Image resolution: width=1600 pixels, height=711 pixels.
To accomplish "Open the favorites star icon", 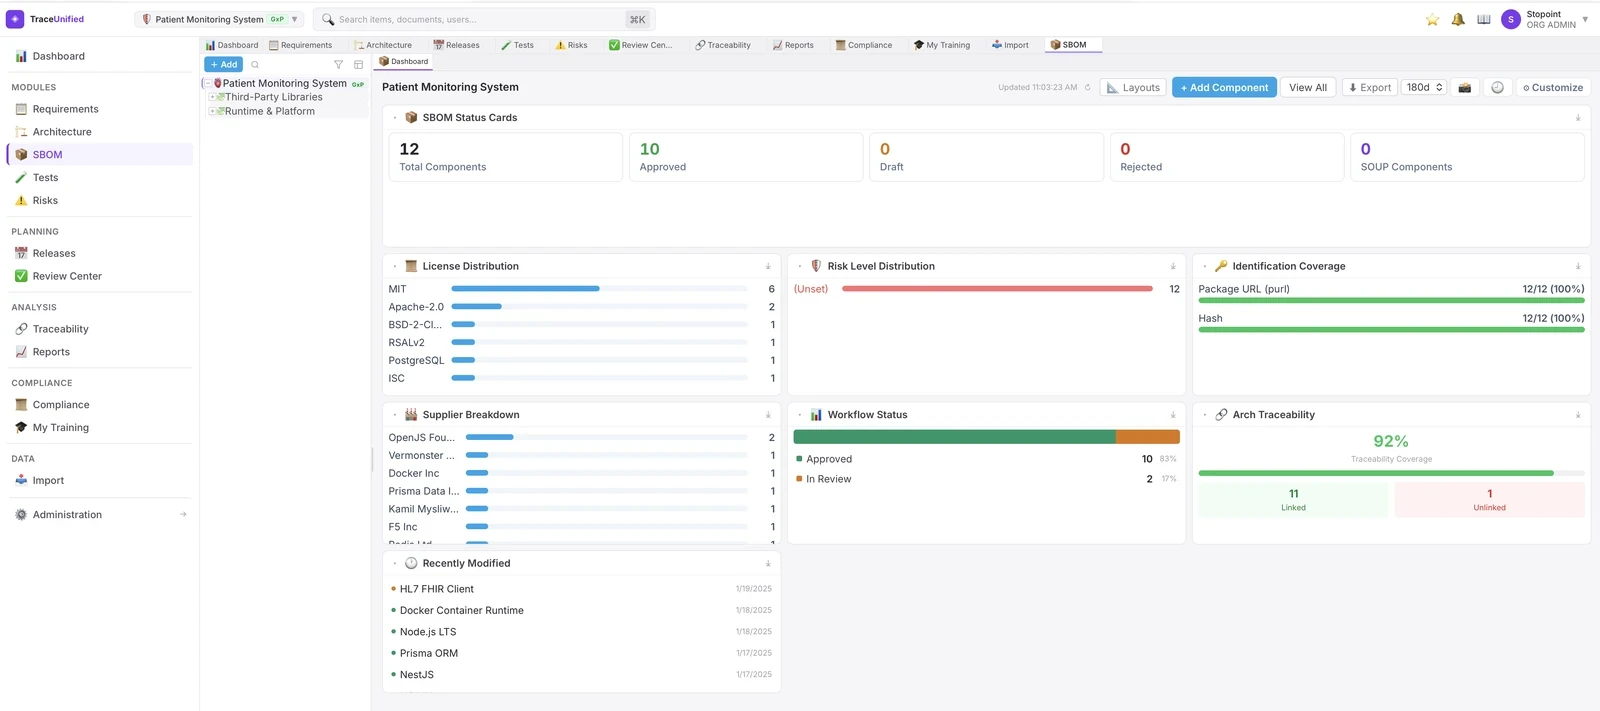I will [x=1432, y=19].
